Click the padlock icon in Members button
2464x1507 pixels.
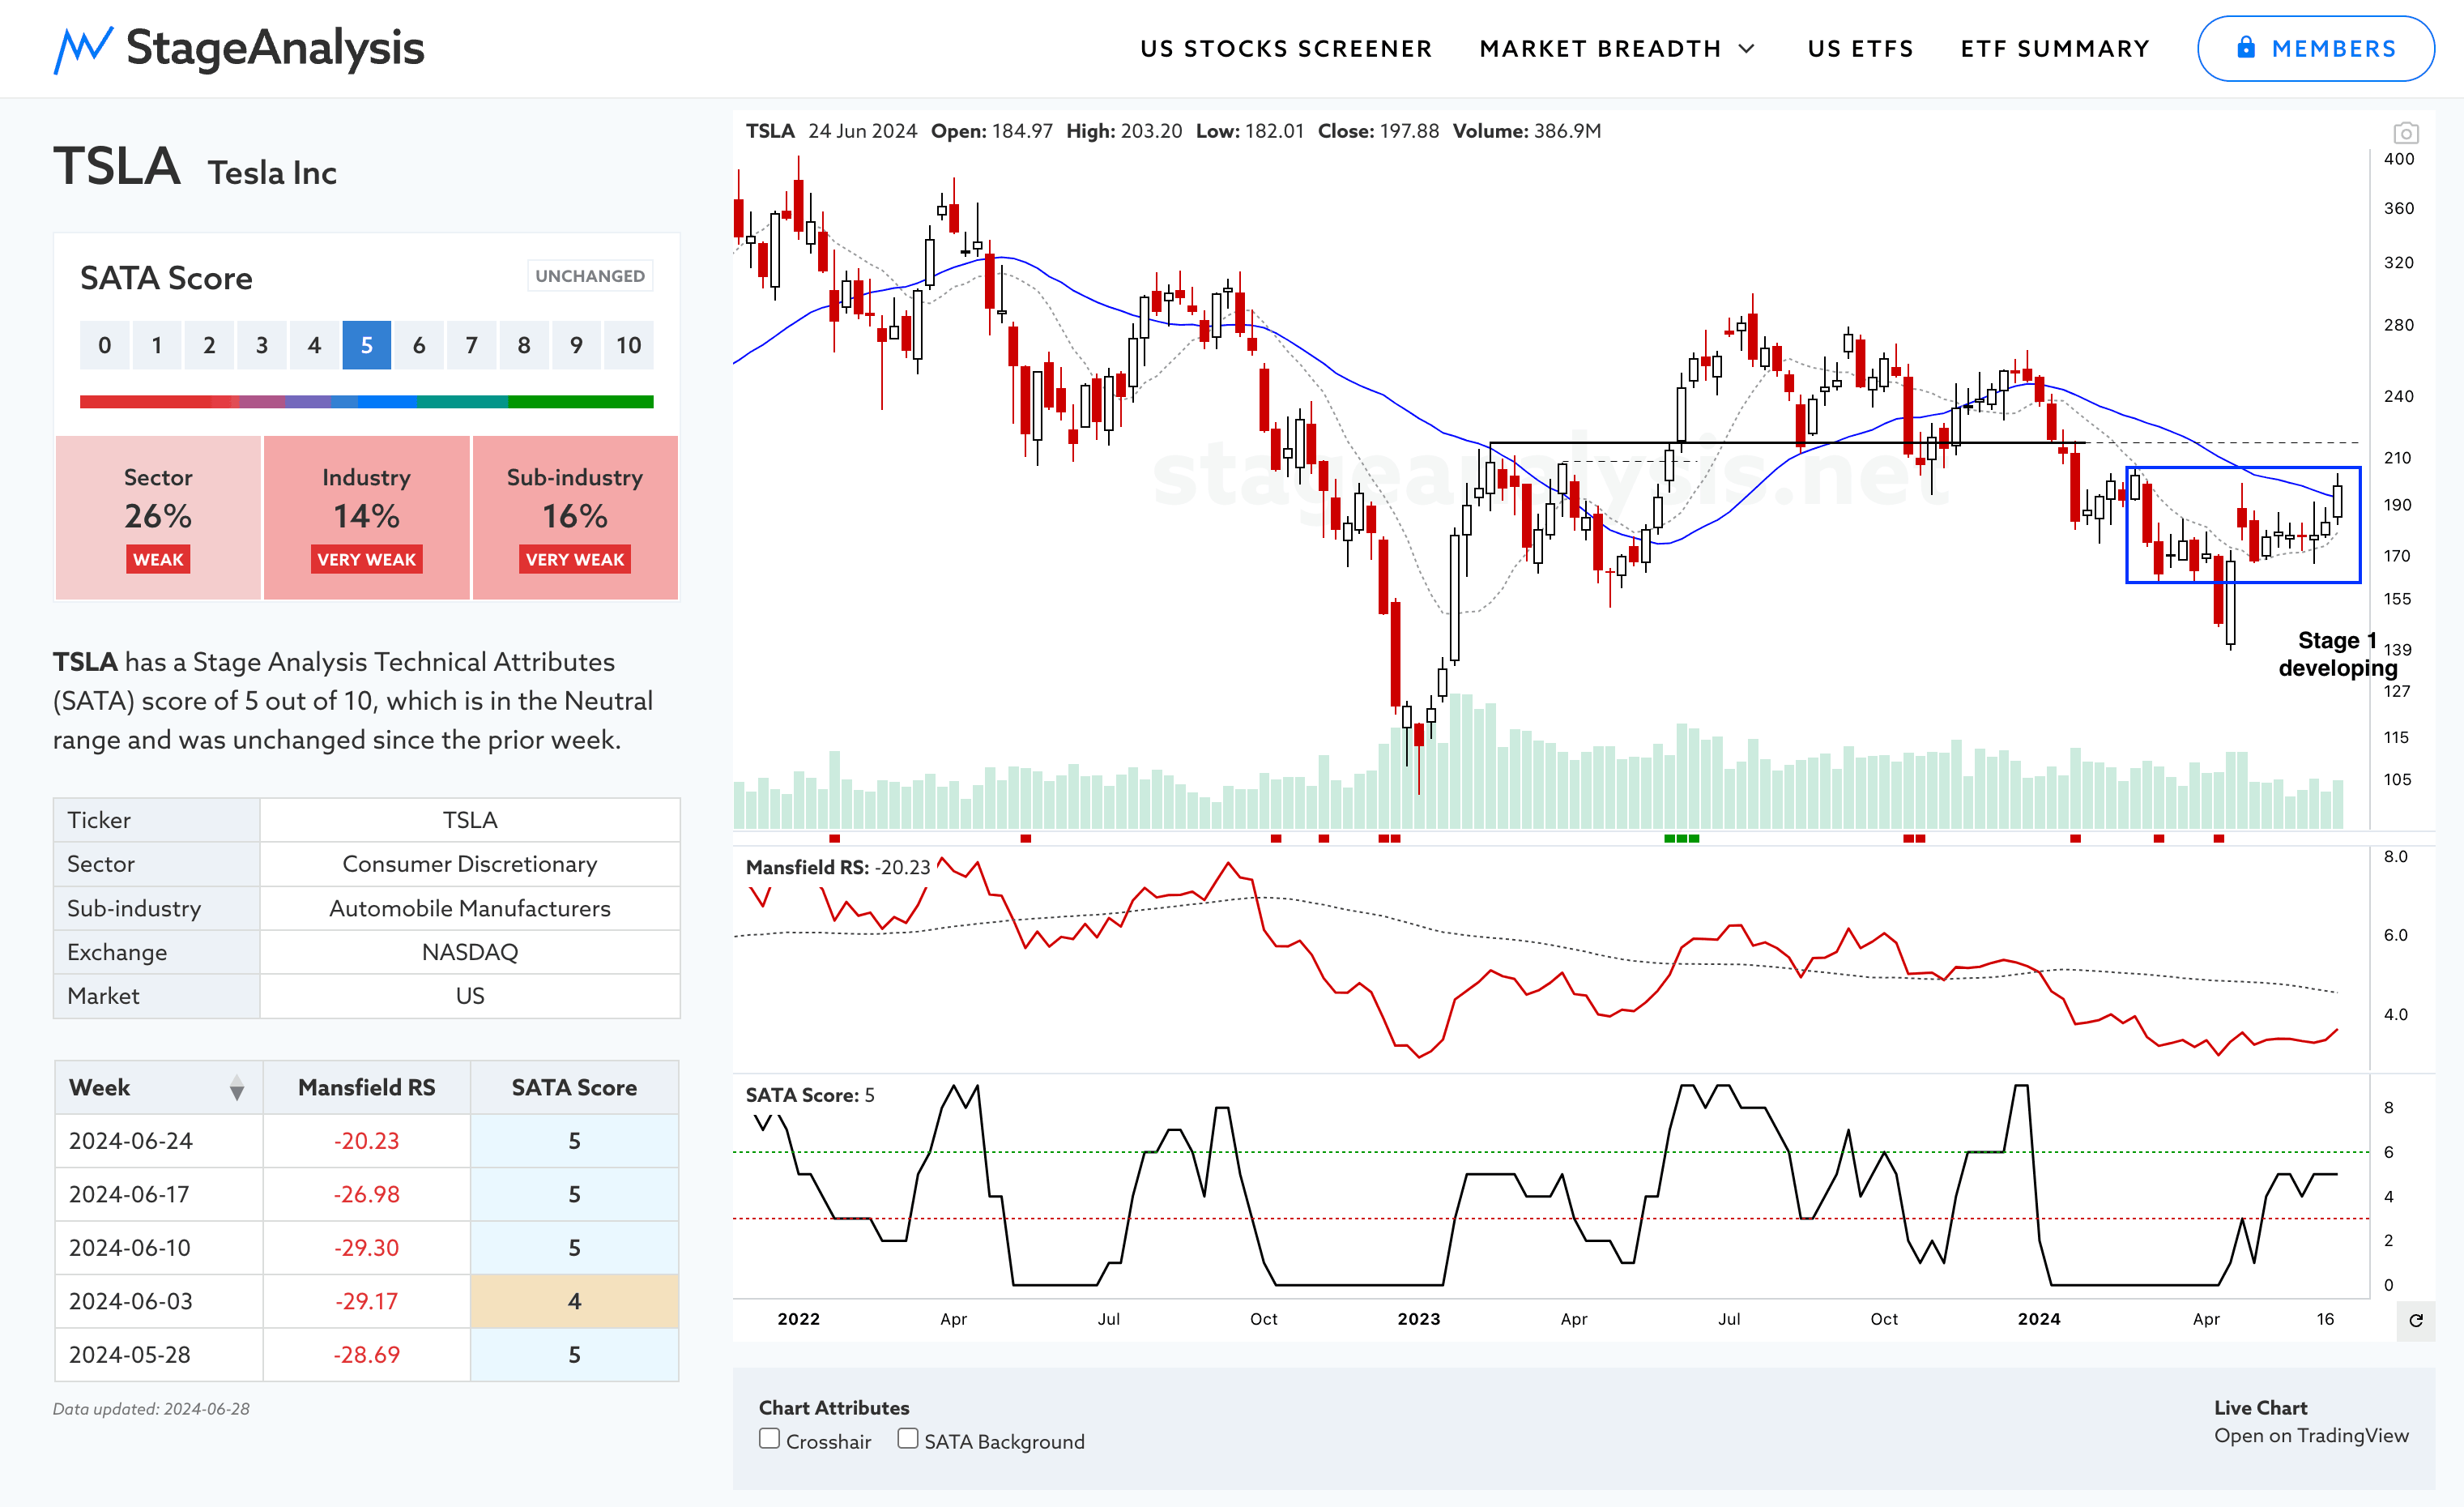2246,48
